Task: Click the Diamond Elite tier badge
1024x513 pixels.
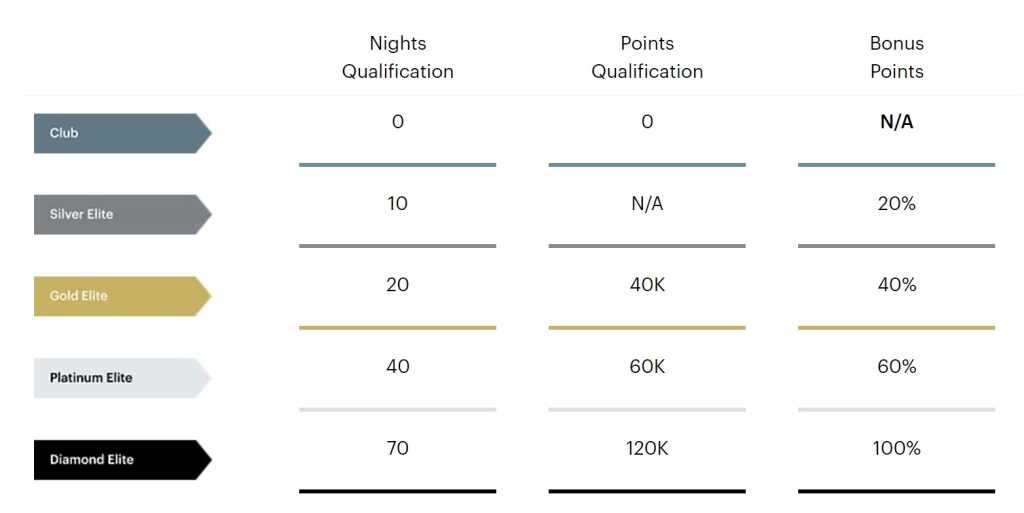Action: (x=123, y=459)
